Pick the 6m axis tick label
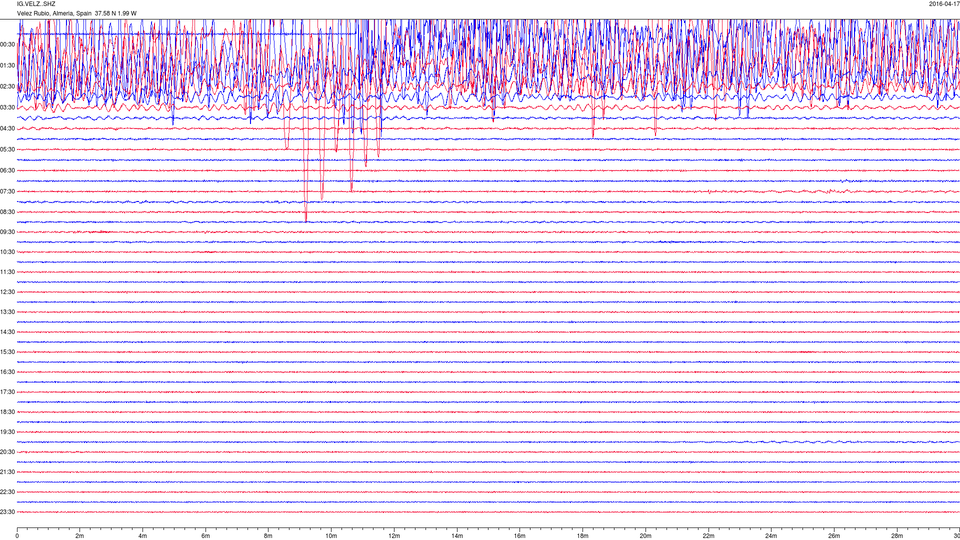Screen dimensions: 960x540 (206, 536)
